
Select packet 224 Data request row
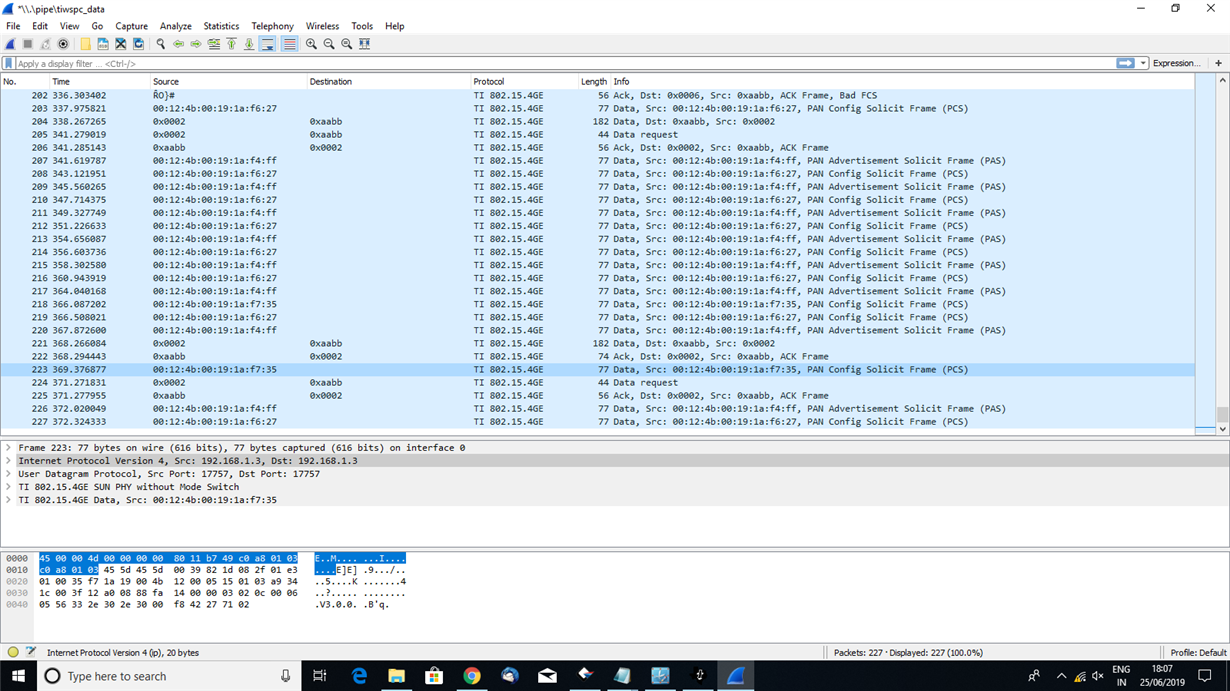coord(598,382)
